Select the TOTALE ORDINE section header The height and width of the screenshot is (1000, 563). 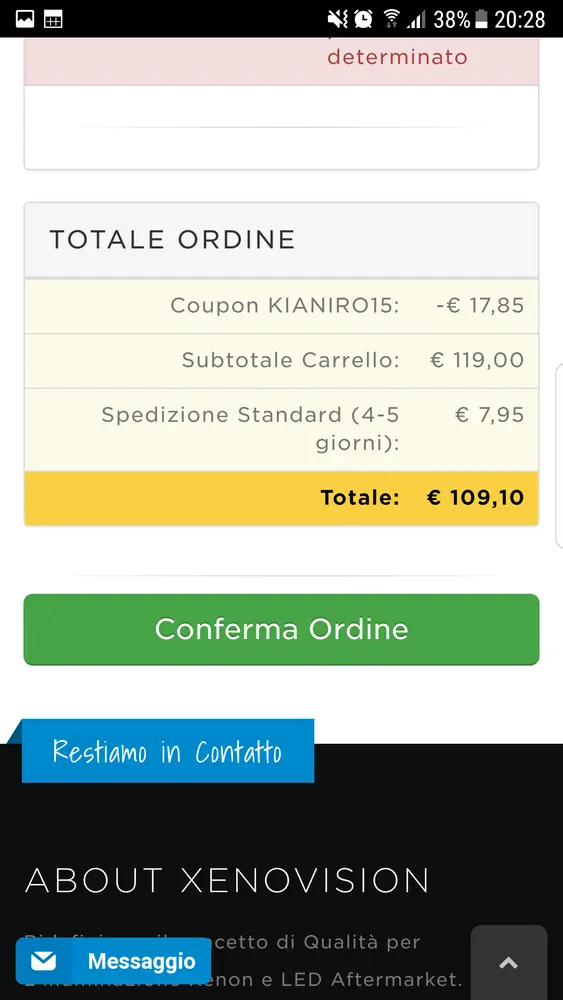point(281,240)
